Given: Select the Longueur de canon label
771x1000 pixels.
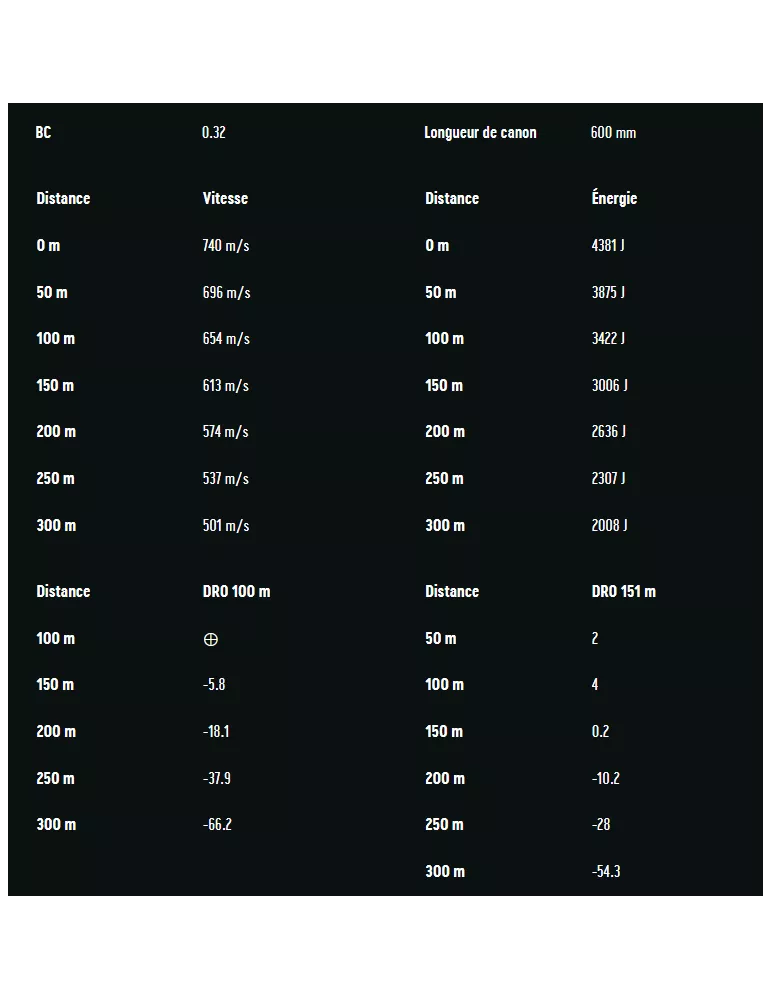Looking at the screenshot, I should pos(480,132).
